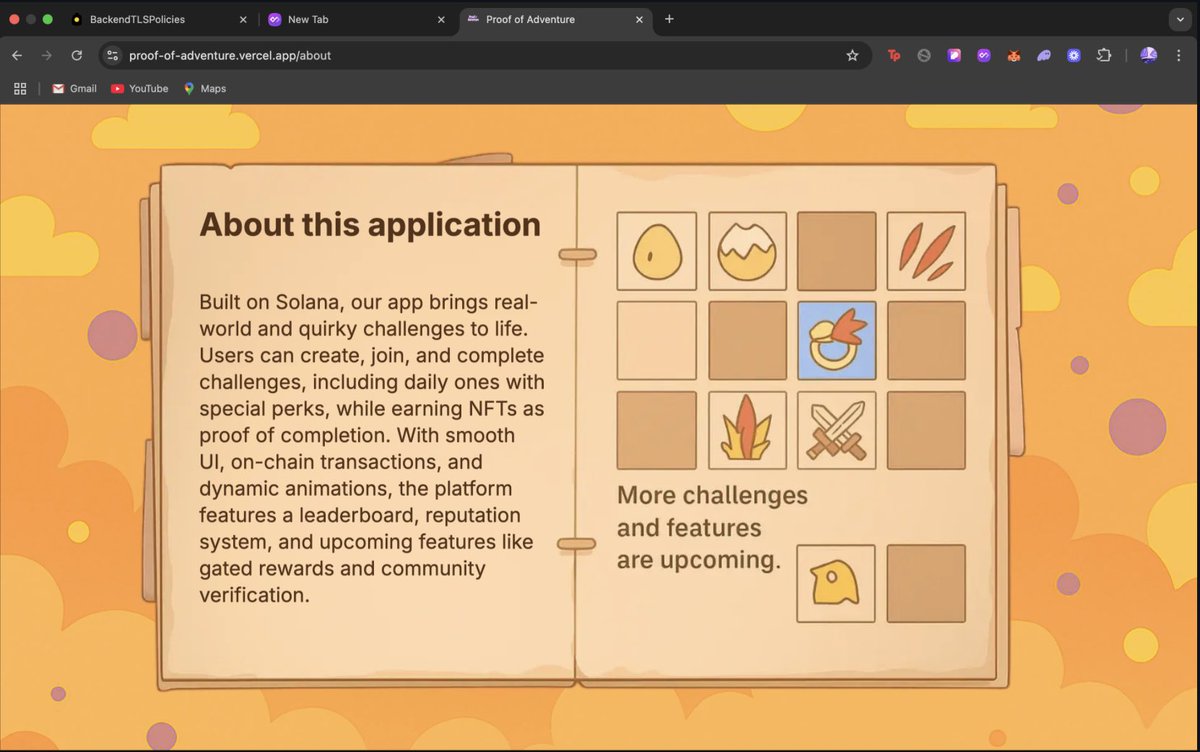The height and width of the screenshot is (752, 1200).
Task: Open the Extensions puzzle menu
Action: tap(1104, 56)
